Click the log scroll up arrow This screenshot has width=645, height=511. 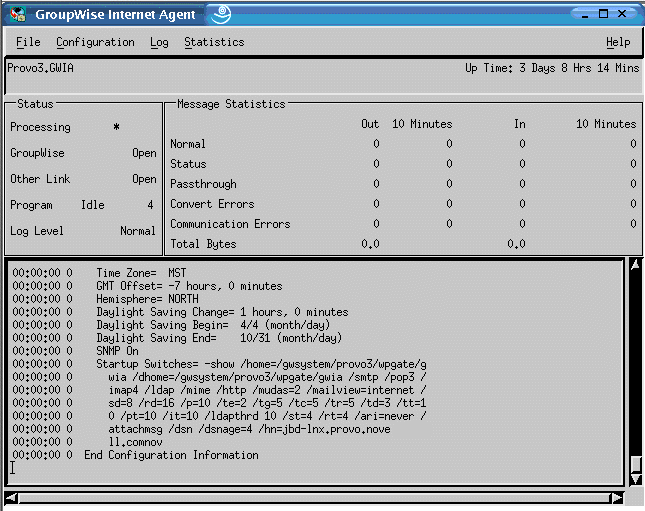636,265
